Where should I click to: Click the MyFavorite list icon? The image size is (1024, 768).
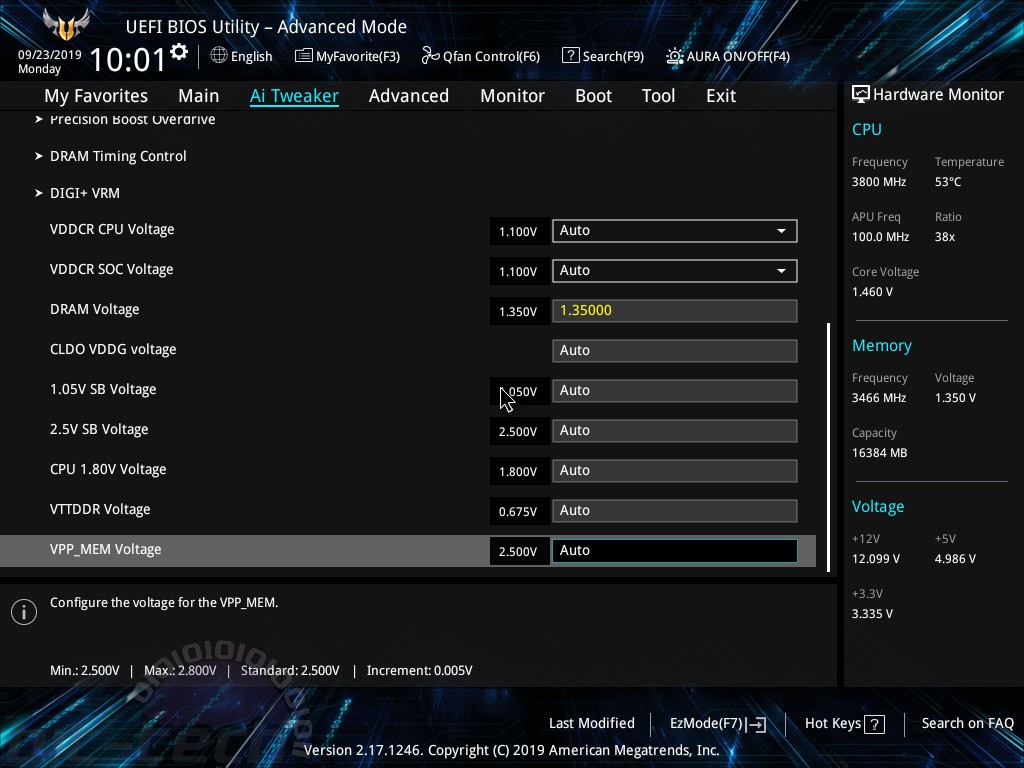coord(303,56)
